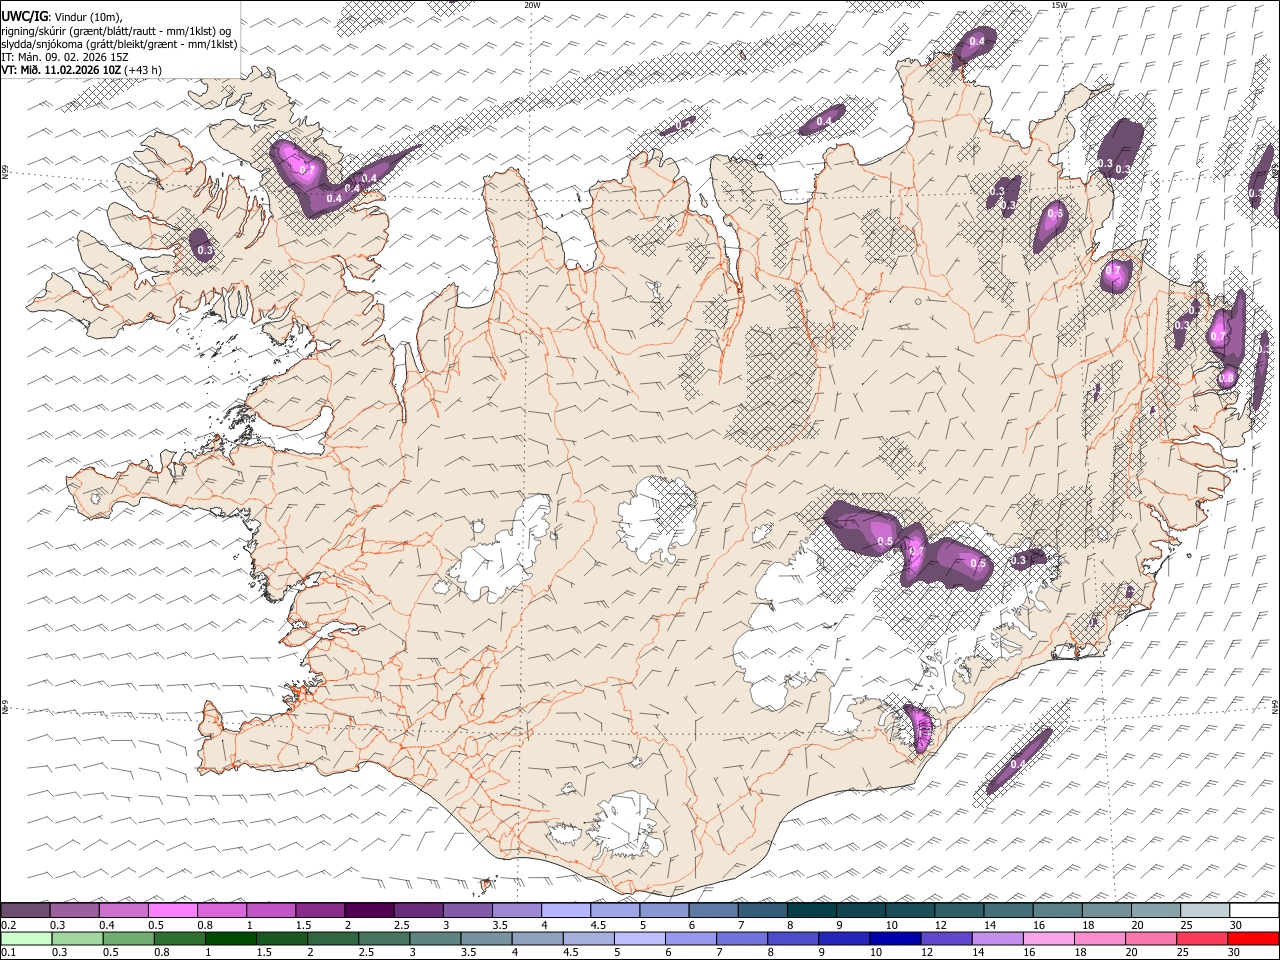Click the '4.5' number label under upper legend row
This screenshot has height=960, width=1280.
click(x=598, y=925)
